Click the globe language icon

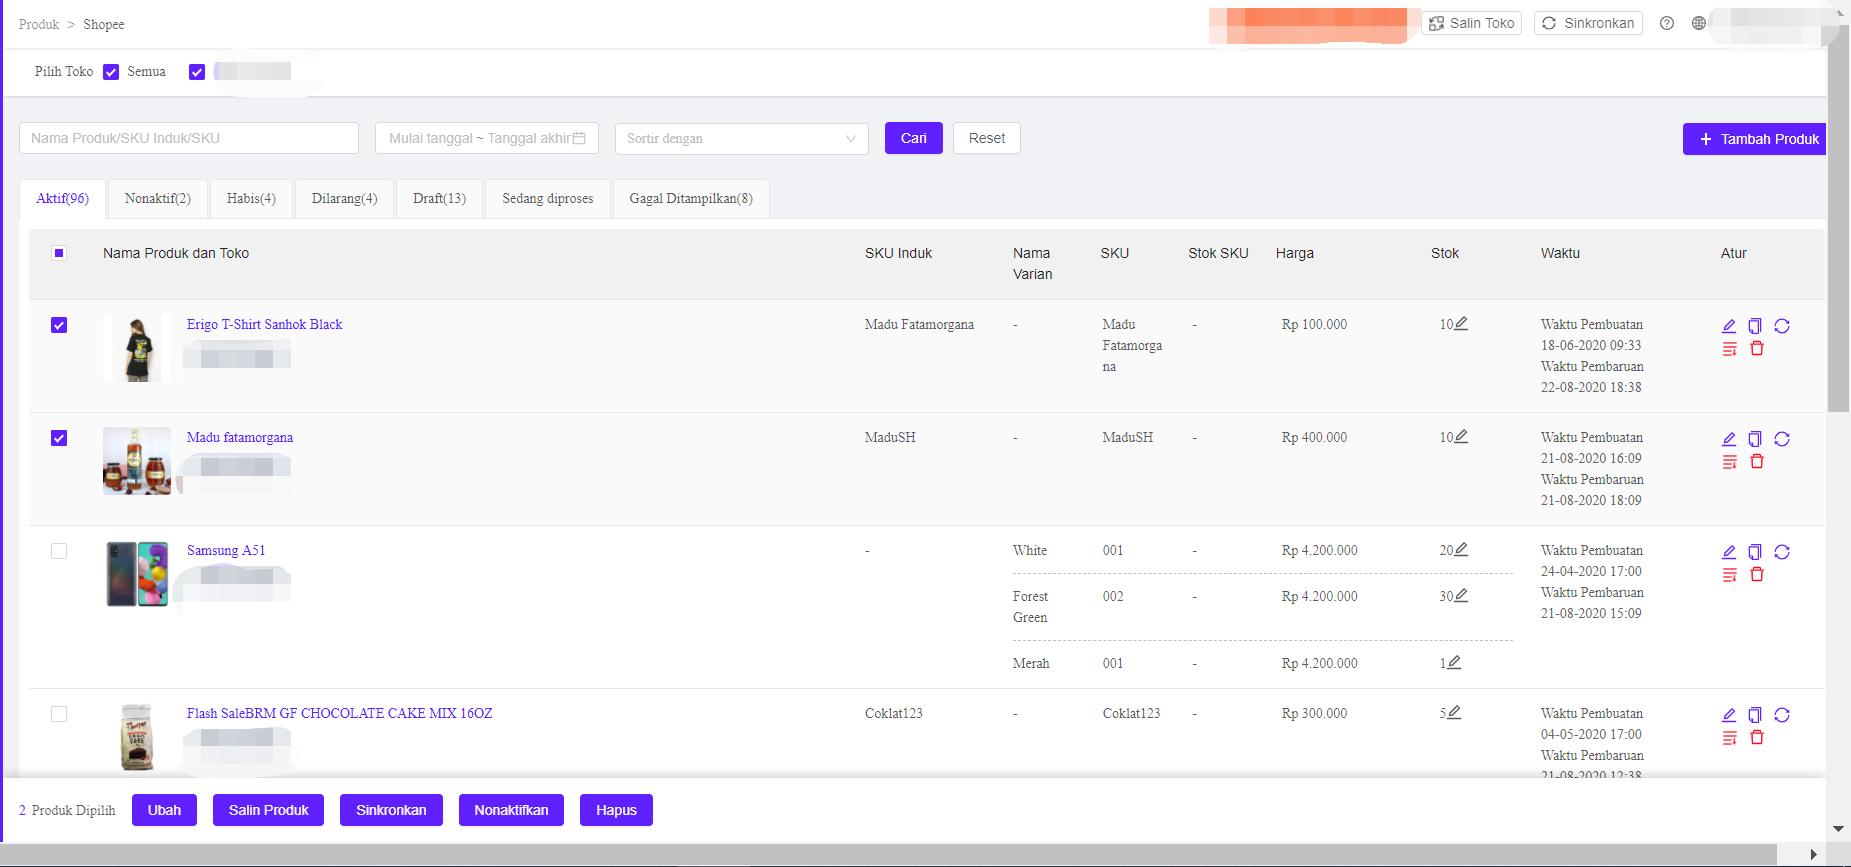coord(1699,23)
